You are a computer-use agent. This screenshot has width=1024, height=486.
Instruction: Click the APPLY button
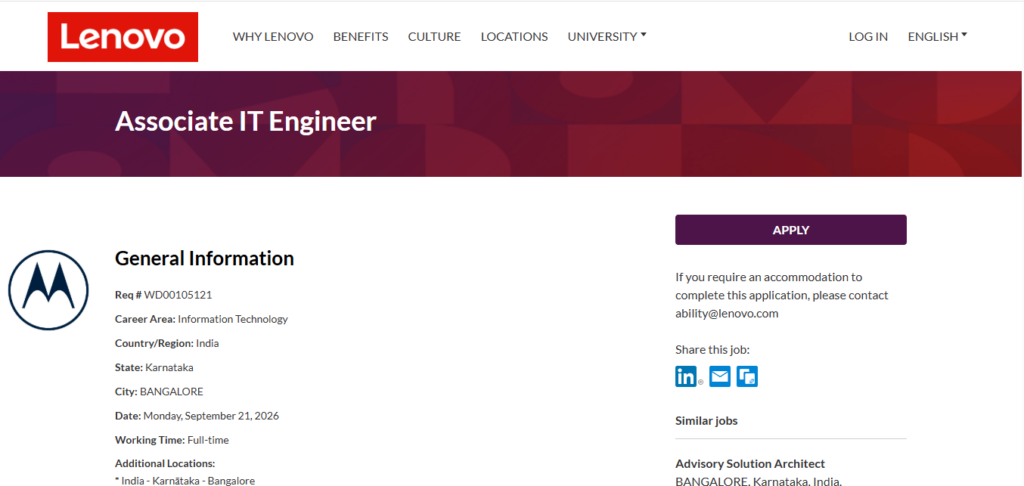pyautogui.click(x=791, y=230)
